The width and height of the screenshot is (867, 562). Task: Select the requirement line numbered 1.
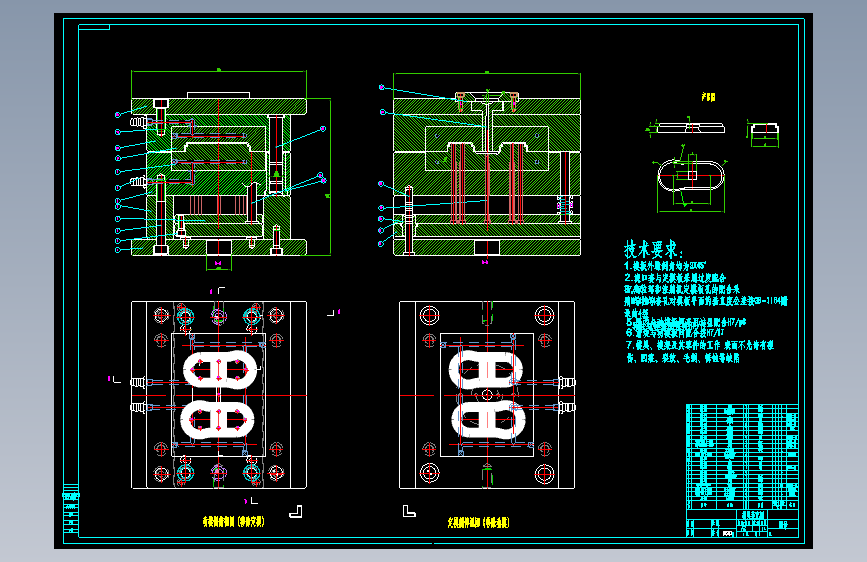[x=665, y=266]
